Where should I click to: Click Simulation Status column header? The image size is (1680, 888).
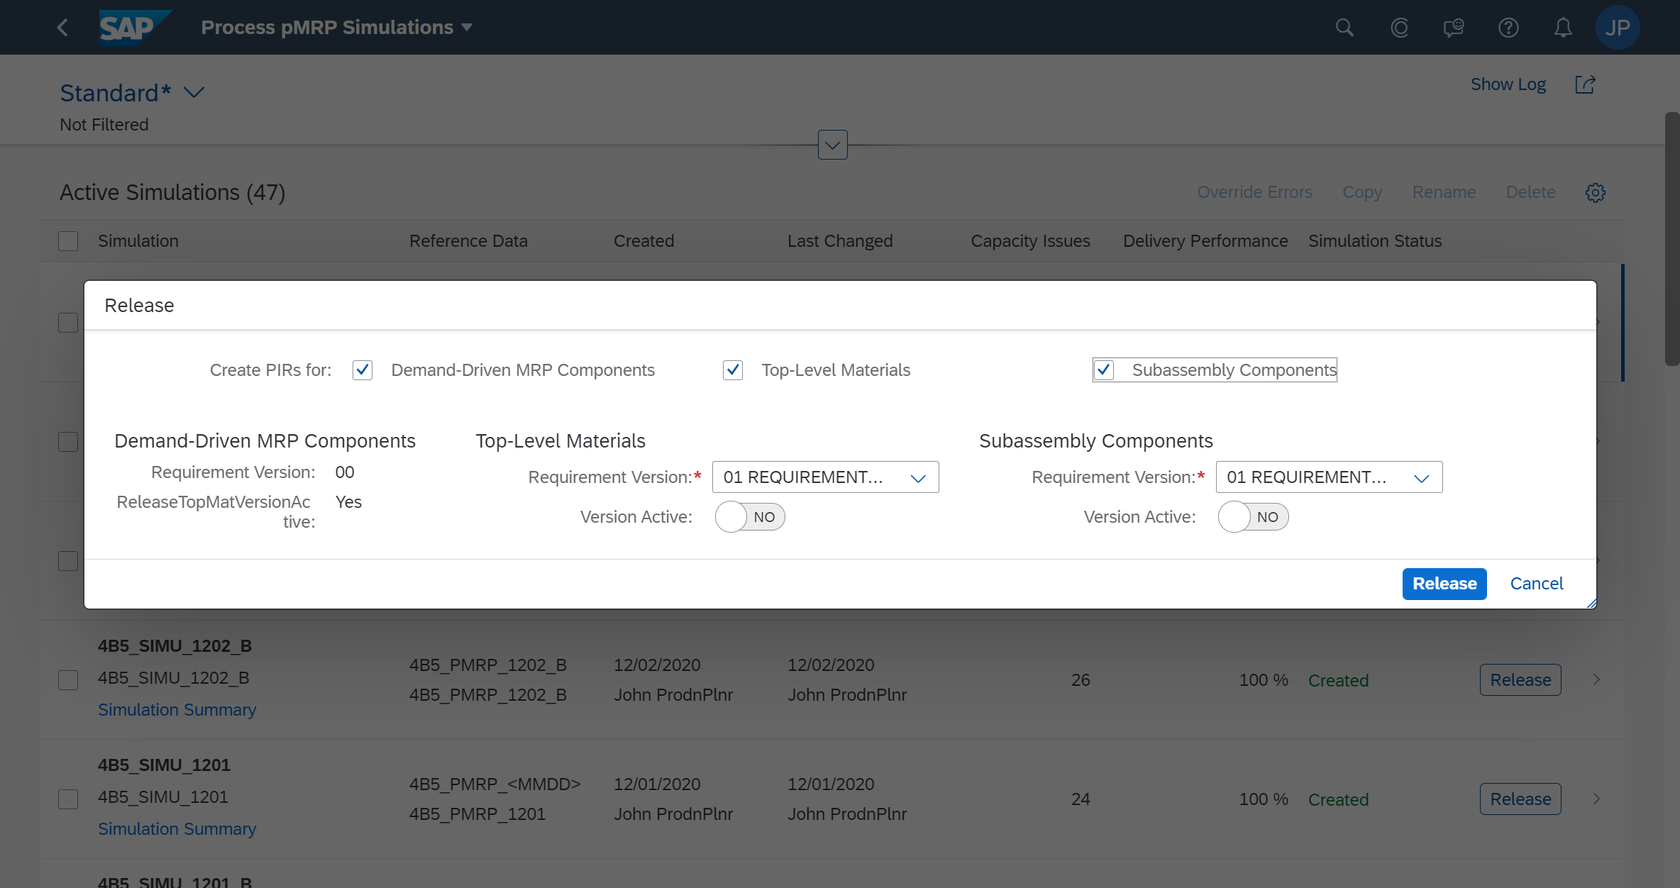1375,241
